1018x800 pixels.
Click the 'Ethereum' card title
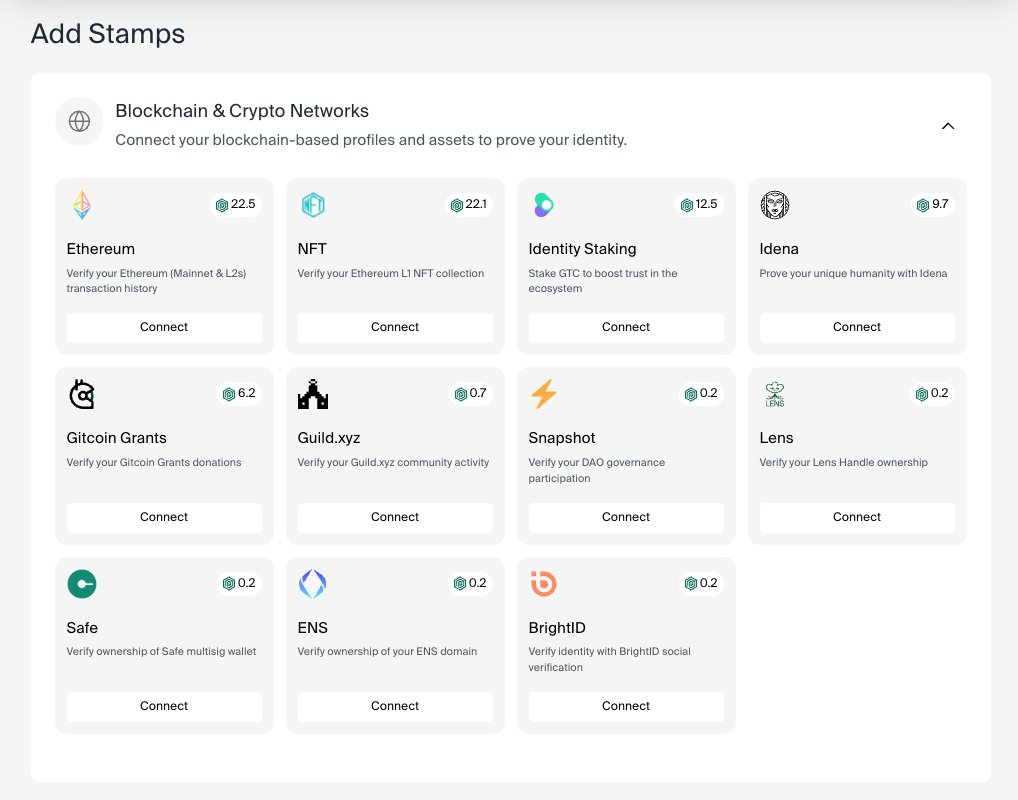[101, 249]
